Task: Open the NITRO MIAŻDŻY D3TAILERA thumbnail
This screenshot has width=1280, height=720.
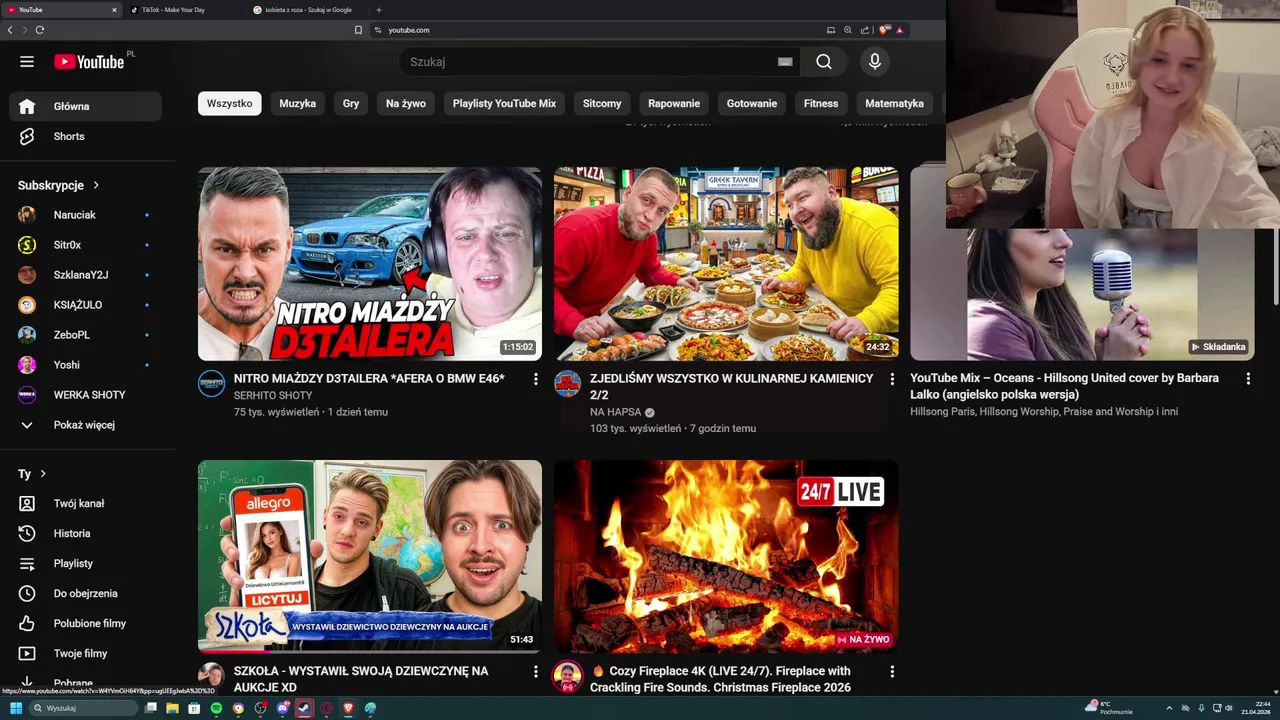Action: [x=370, y=264]
